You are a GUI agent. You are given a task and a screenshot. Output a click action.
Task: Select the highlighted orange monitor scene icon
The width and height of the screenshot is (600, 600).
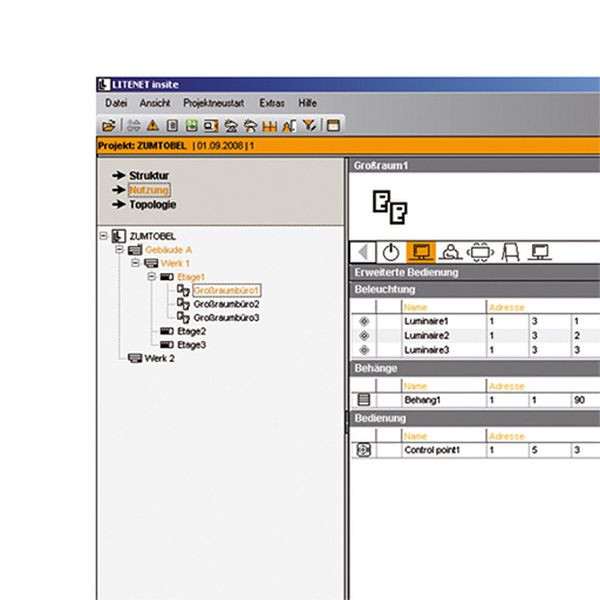coord(421,252)
